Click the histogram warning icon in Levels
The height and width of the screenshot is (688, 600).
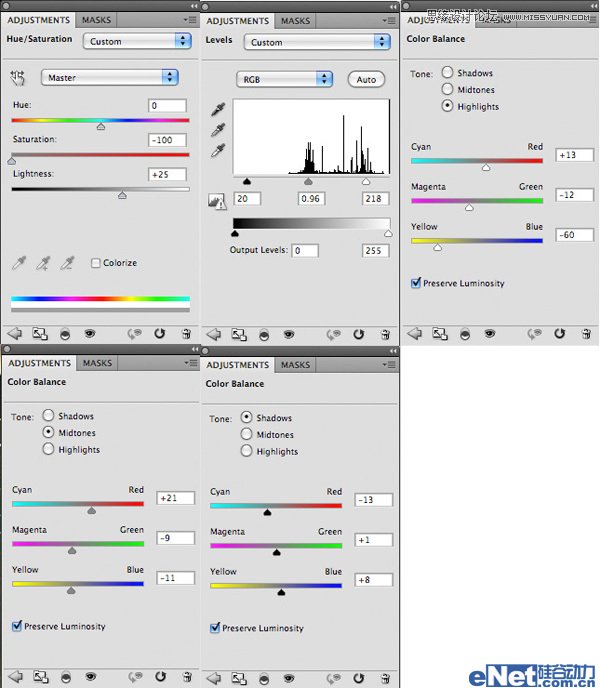pos(215,201)
